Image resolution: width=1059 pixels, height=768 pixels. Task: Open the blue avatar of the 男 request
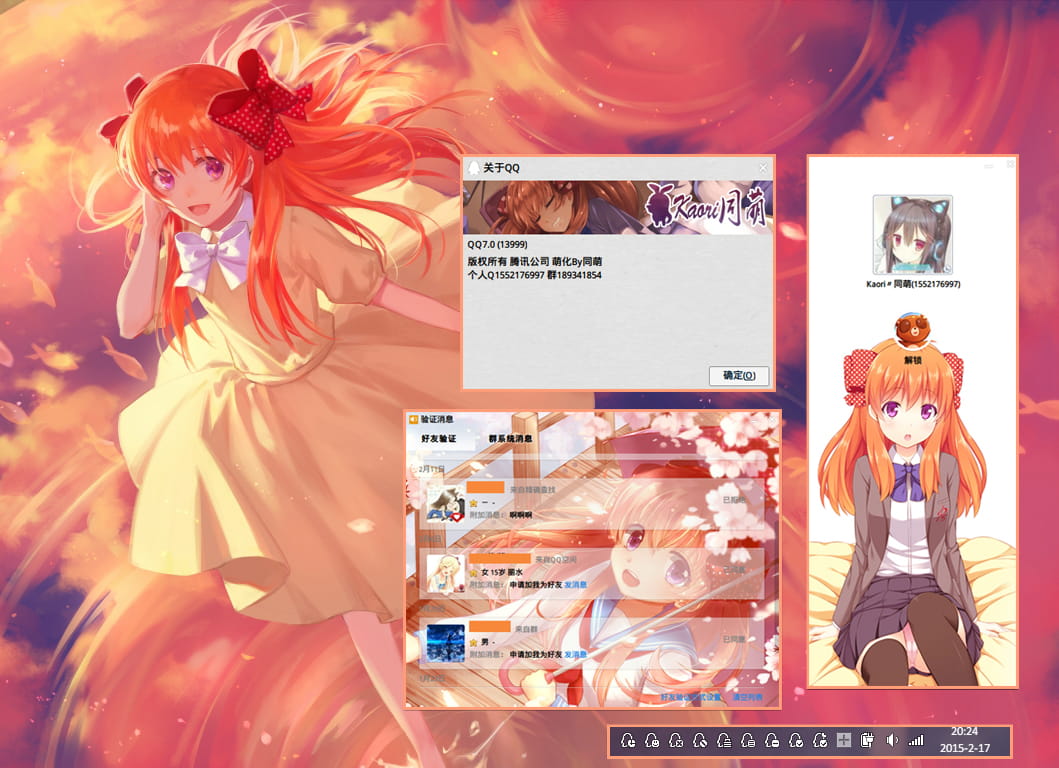click(x=445, y=642)
